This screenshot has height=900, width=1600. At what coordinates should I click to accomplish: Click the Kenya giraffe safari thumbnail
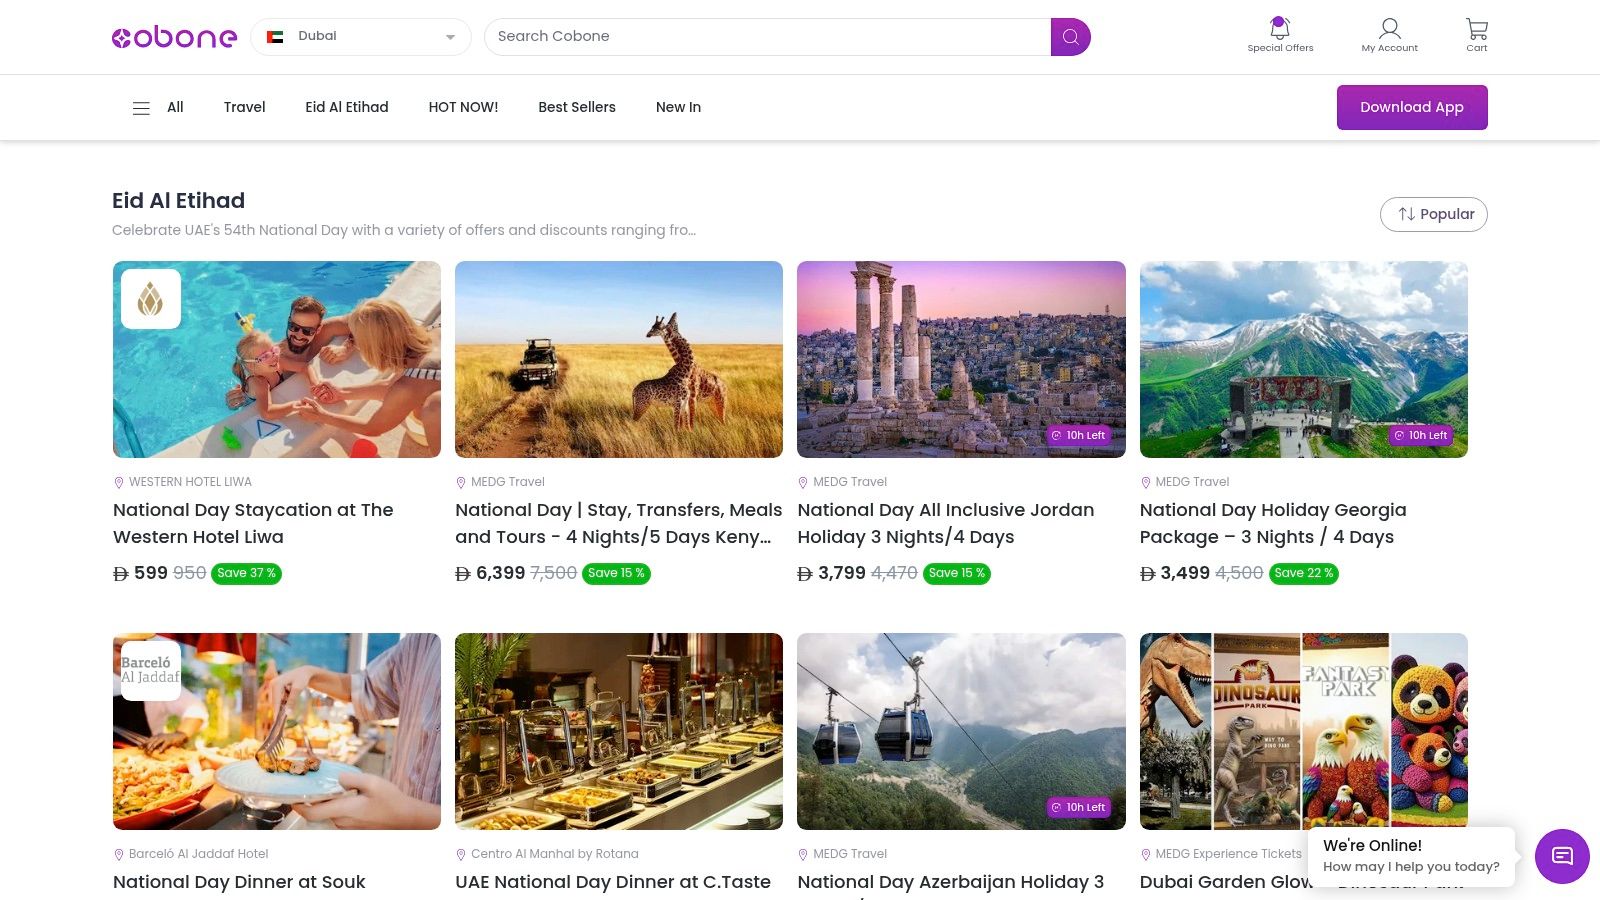point(619,359)
